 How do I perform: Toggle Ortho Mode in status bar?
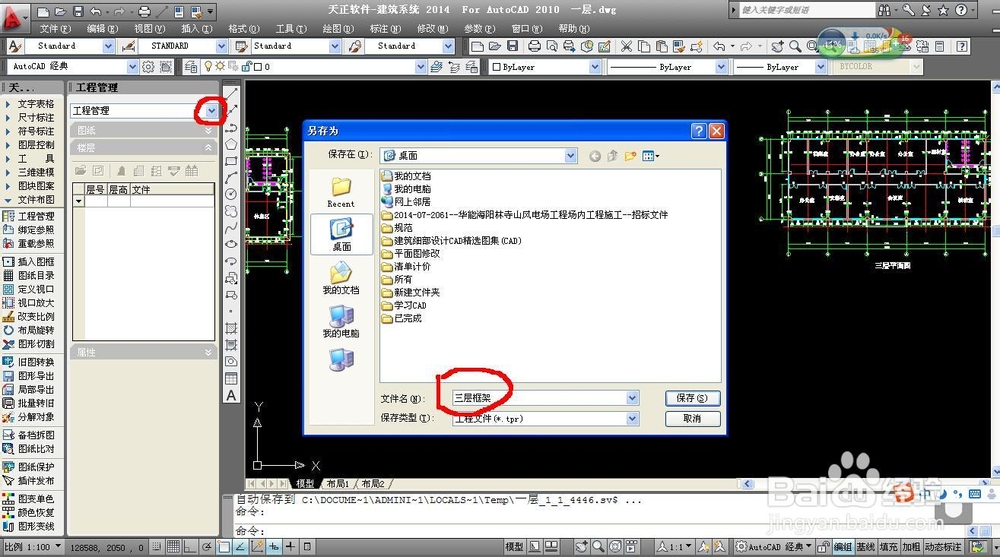click(x=190, y=547)
